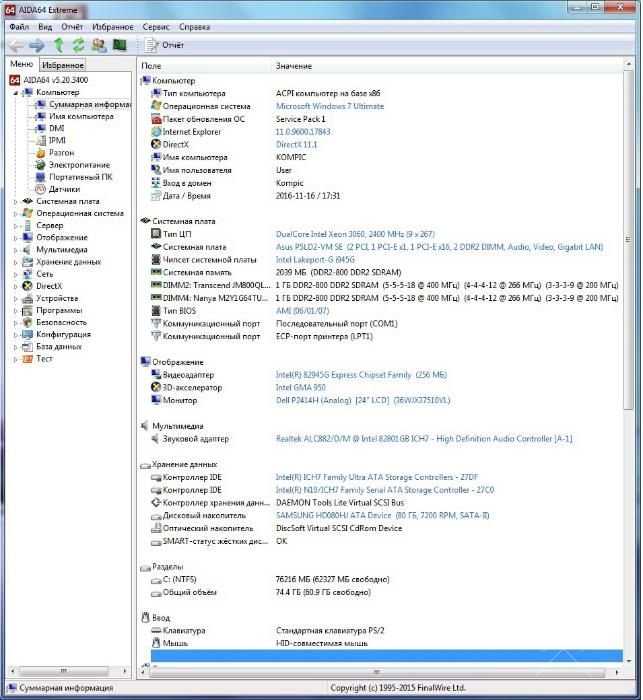Open the Intel GMA 950 link
The height and width of the screenshot is (700, 643).
point(301,388)
